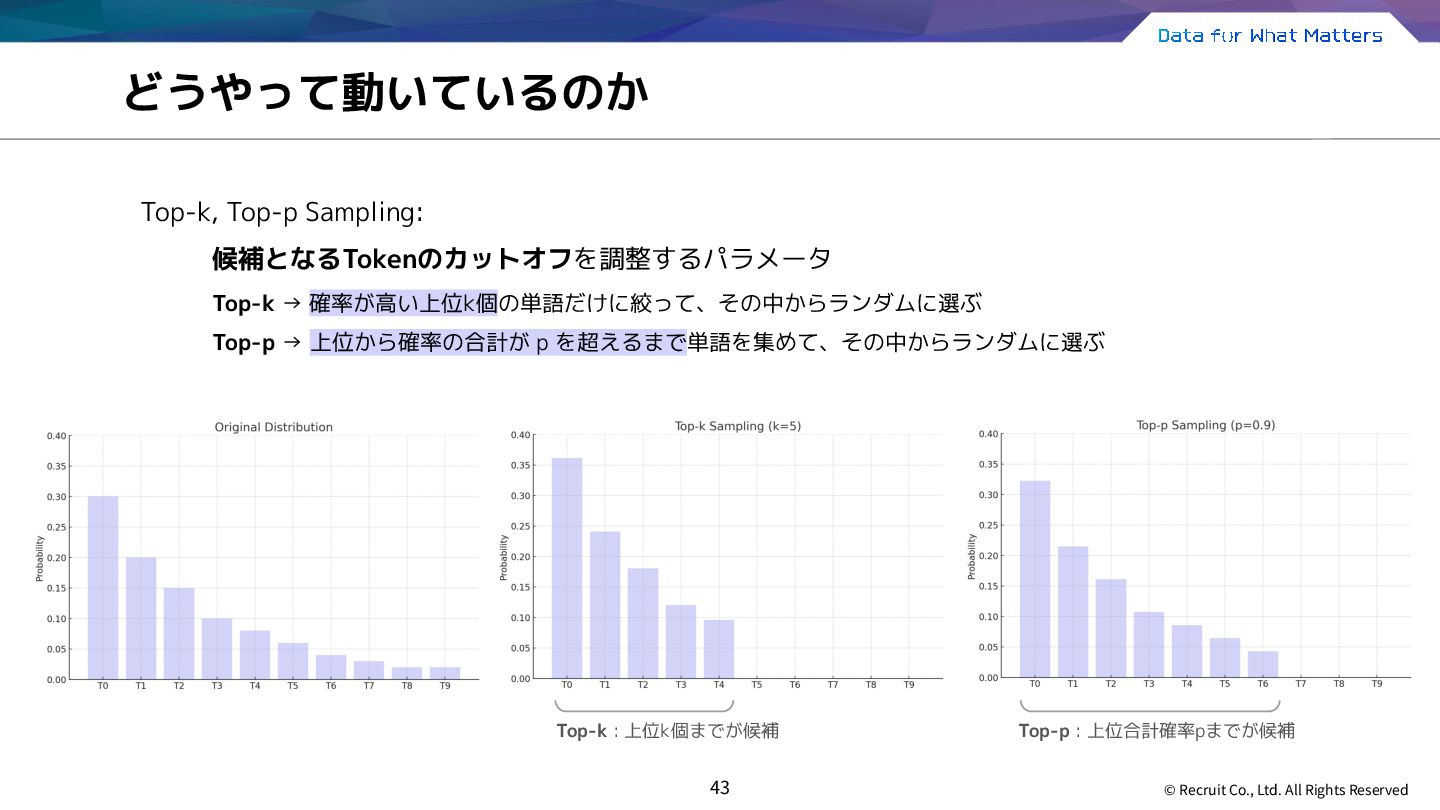The width and height of the screenshot is (1440, 810).
Task: Click the slide title どうやって動いているのか
Action: click(x=385, y=93)
